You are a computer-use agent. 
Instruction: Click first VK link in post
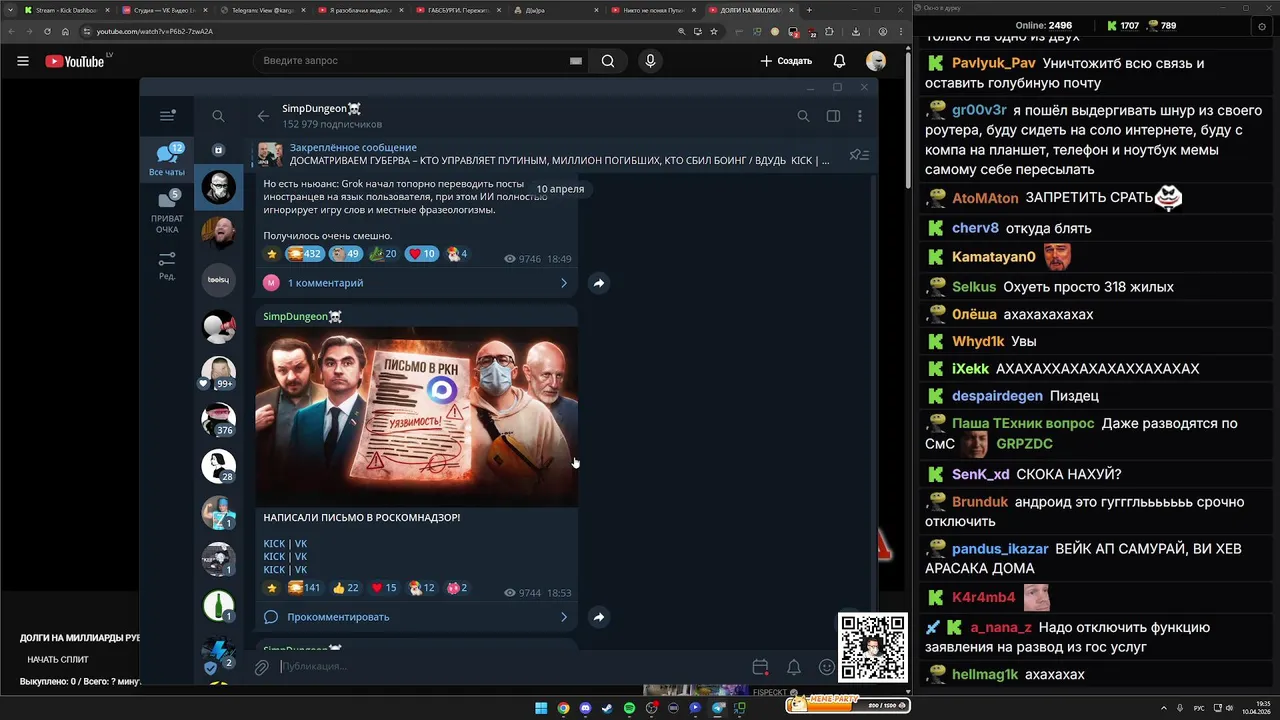pos(301,544)
